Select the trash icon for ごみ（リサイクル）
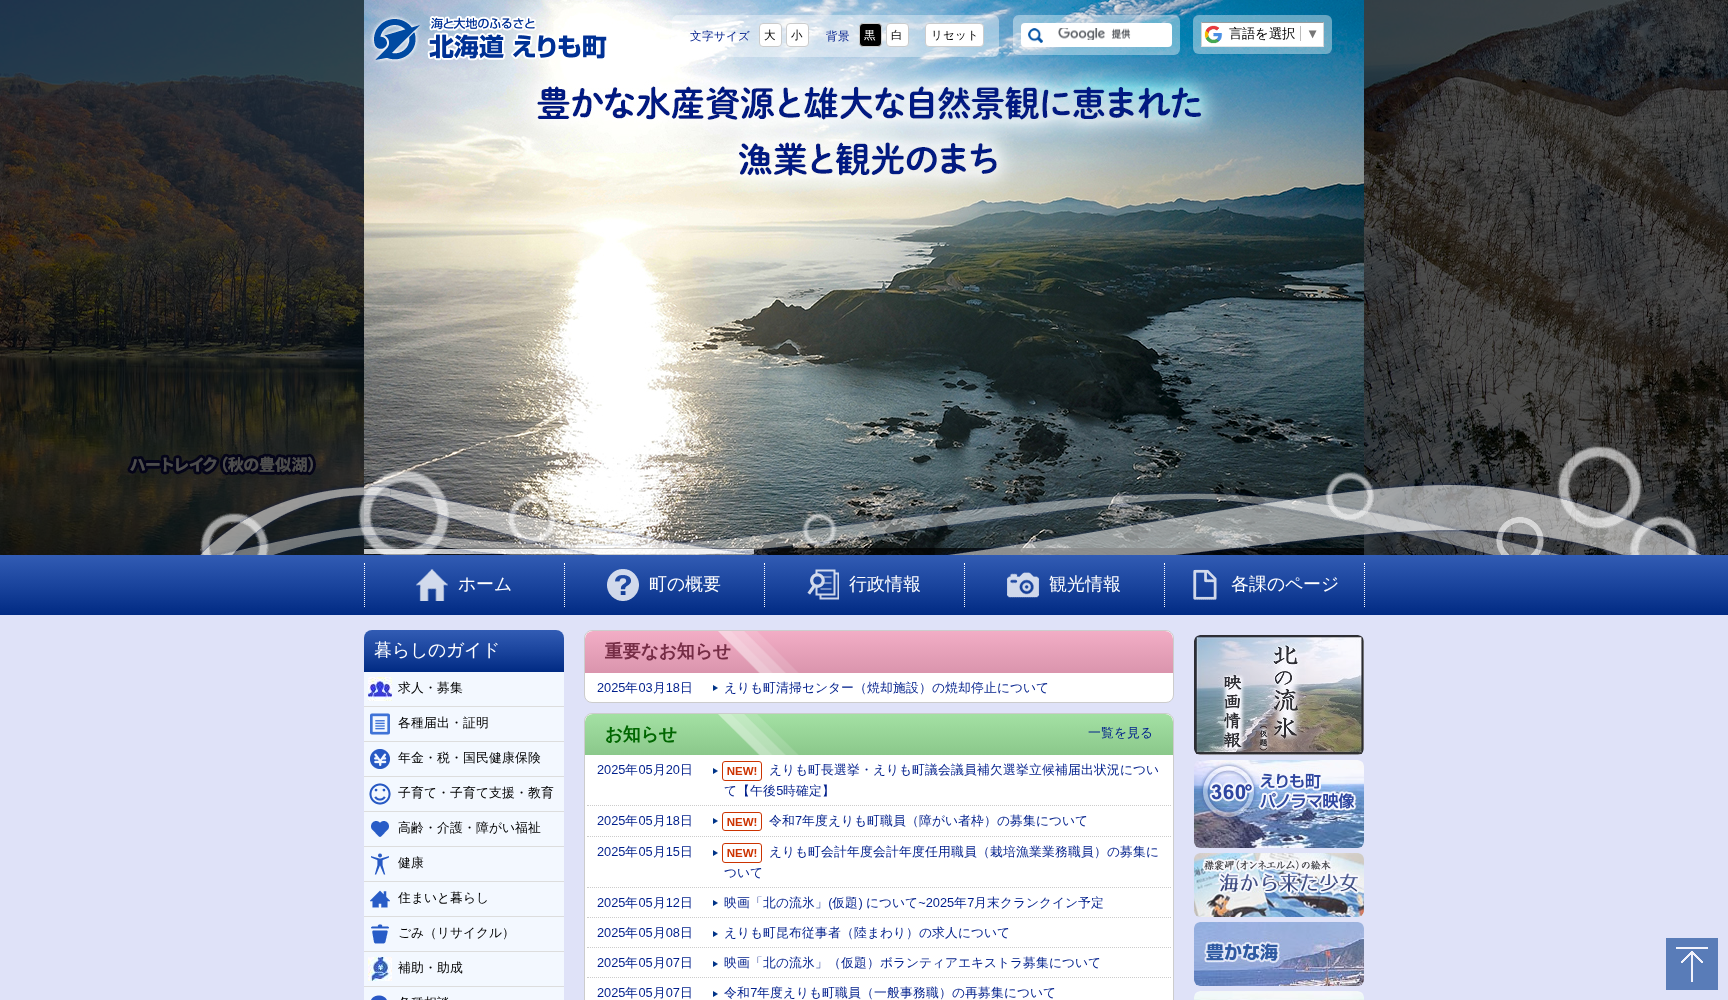This screenshot has height=1000, width=1728. pos(380,933)
